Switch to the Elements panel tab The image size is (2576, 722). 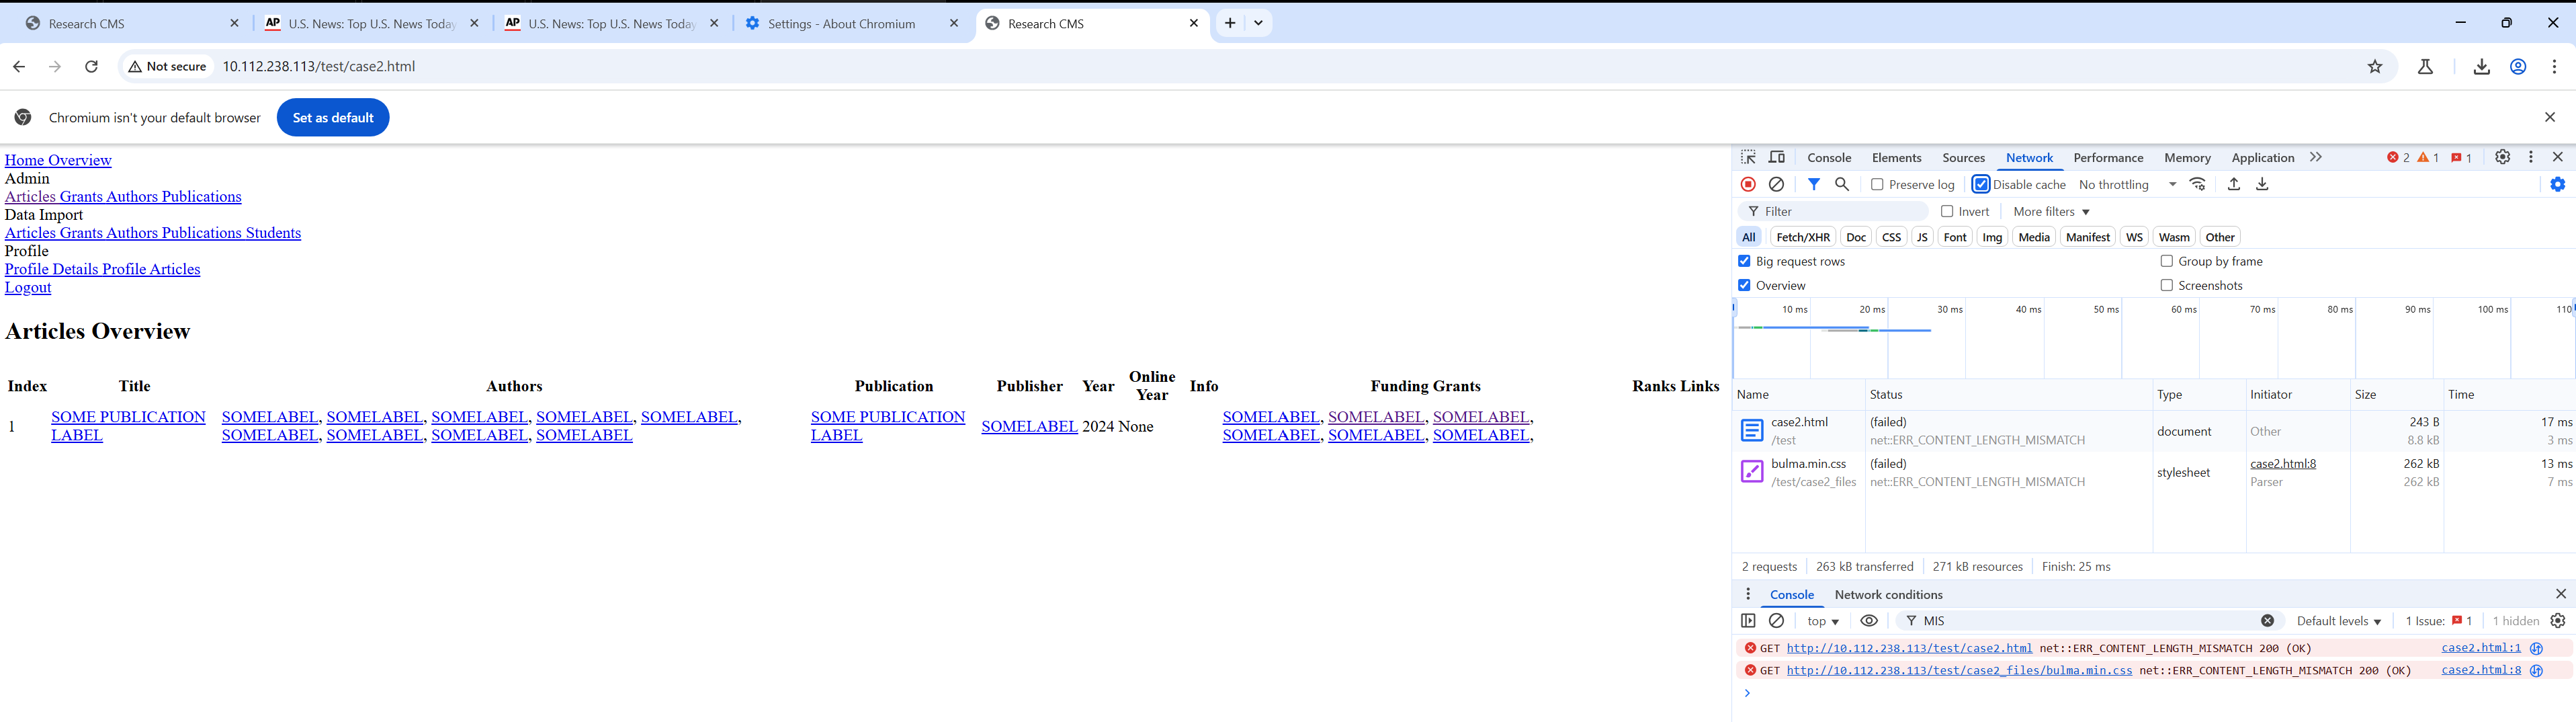tap(1896, 158)
